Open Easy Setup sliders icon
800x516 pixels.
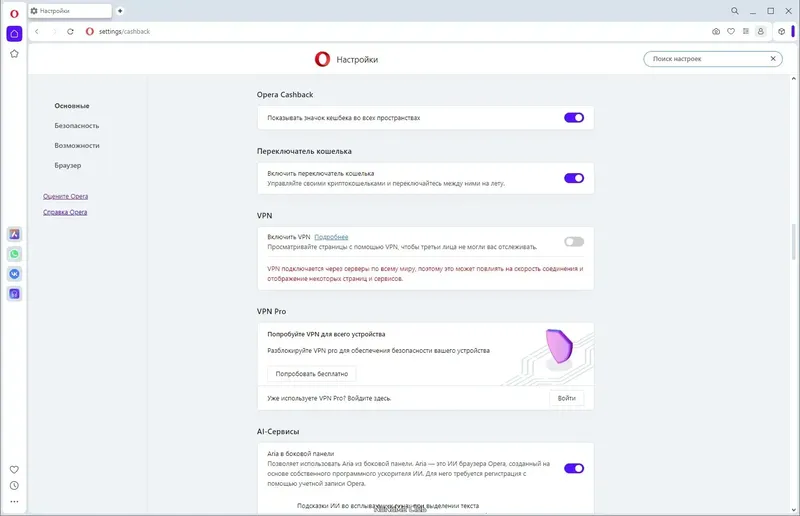(745, 32)
